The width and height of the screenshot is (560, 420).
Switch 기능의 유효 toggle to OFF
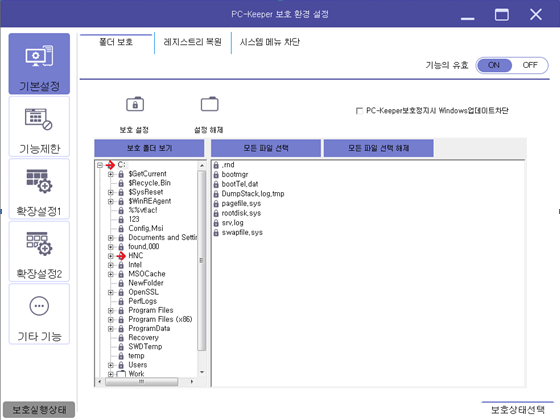point(530,65)
